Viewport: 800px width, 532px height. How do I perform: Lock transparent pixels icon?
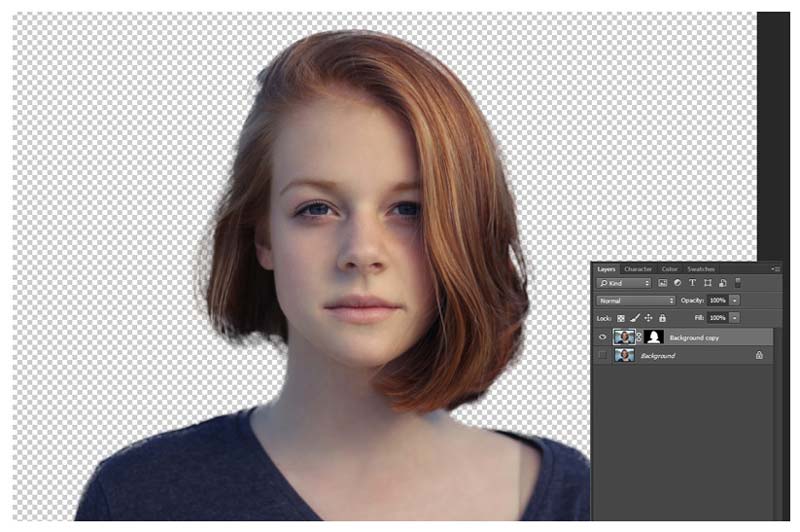coord(621,318)
